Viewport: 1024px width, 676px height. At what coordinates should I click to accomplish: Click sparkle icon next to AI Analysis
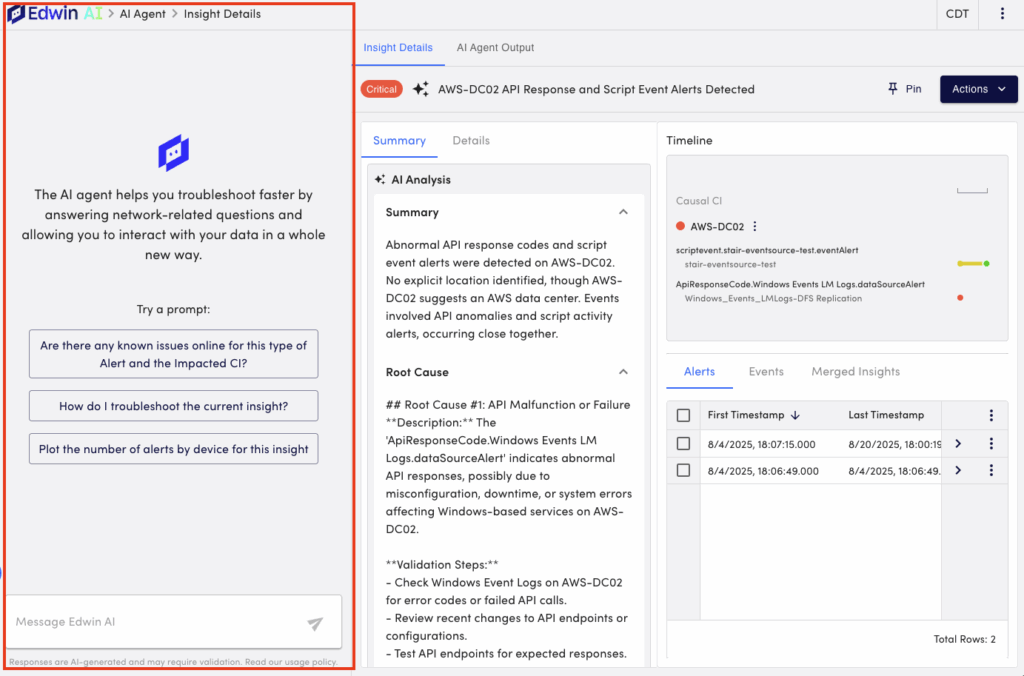click(x=380, y=180)
